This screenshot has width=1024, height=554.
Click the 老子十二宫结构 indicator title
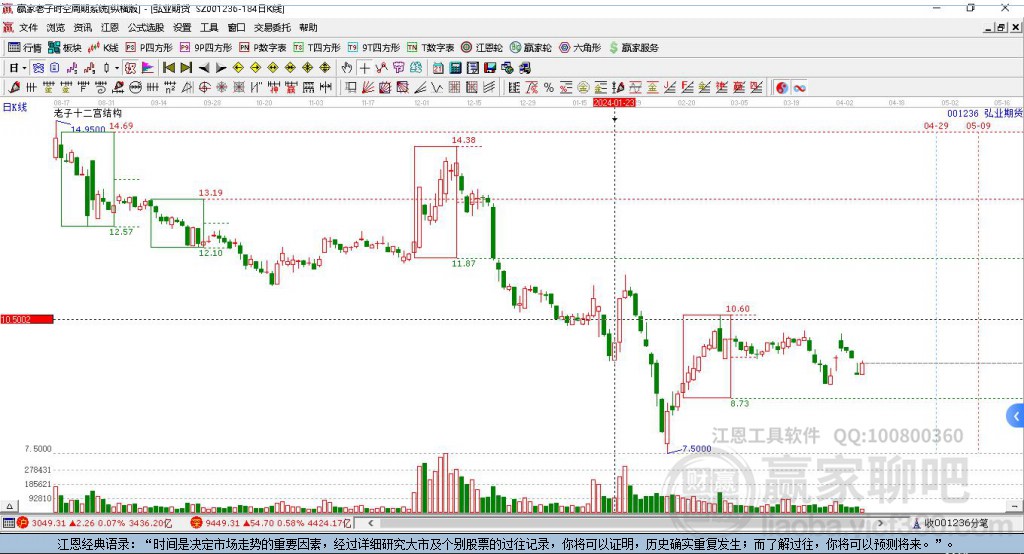[x=88, y=114]
